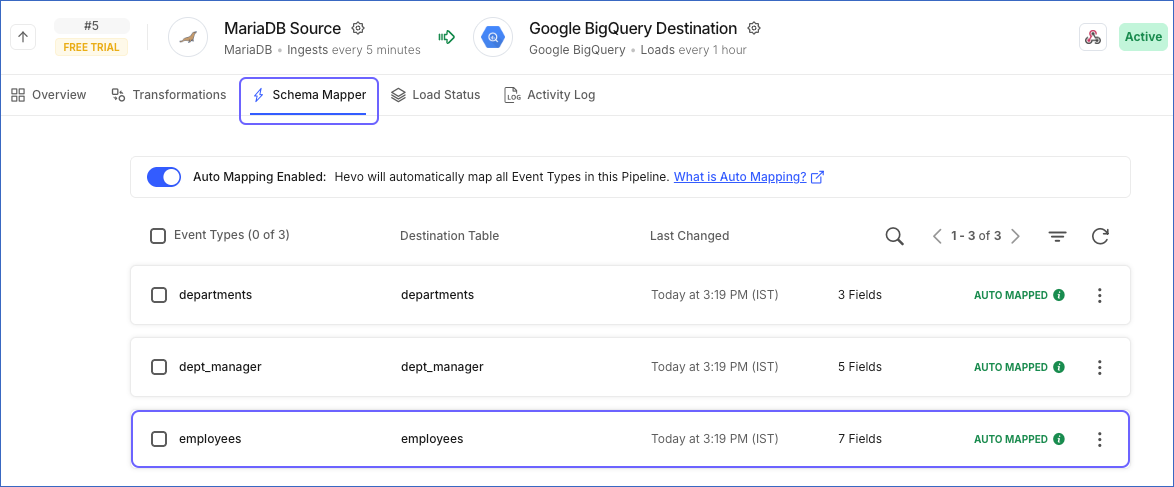
Task: Click the employees info icon
Action: point(1059,439)
